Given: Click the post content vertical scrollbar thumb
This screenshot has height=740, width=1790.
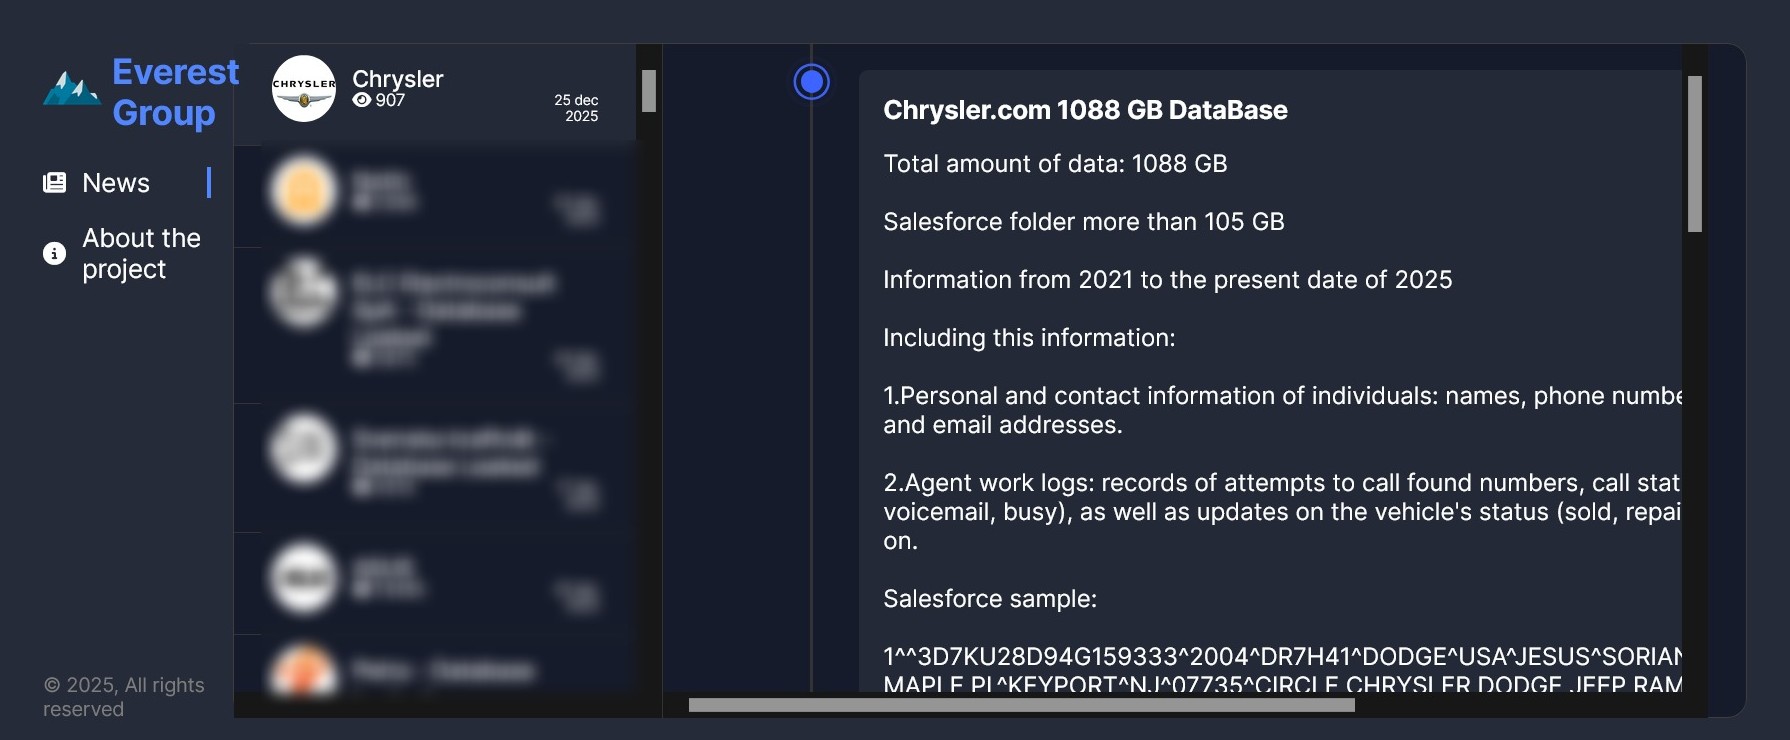Looking at the screenshot, I should (1694, 154).
